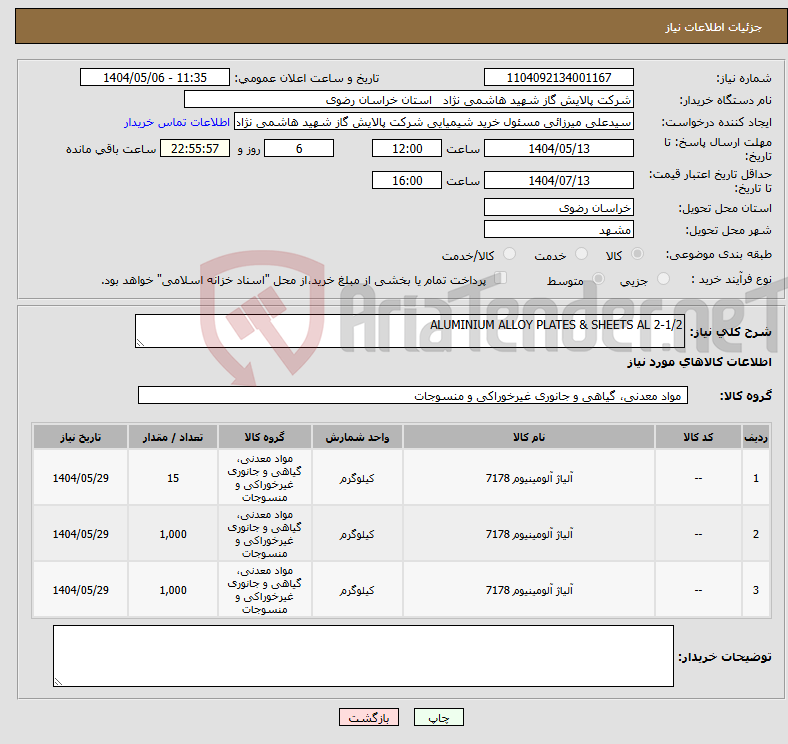Viewport: 788px width, 744px height.
Task: Click the گروه کالا column header
Action: click(x=264, y=437)
